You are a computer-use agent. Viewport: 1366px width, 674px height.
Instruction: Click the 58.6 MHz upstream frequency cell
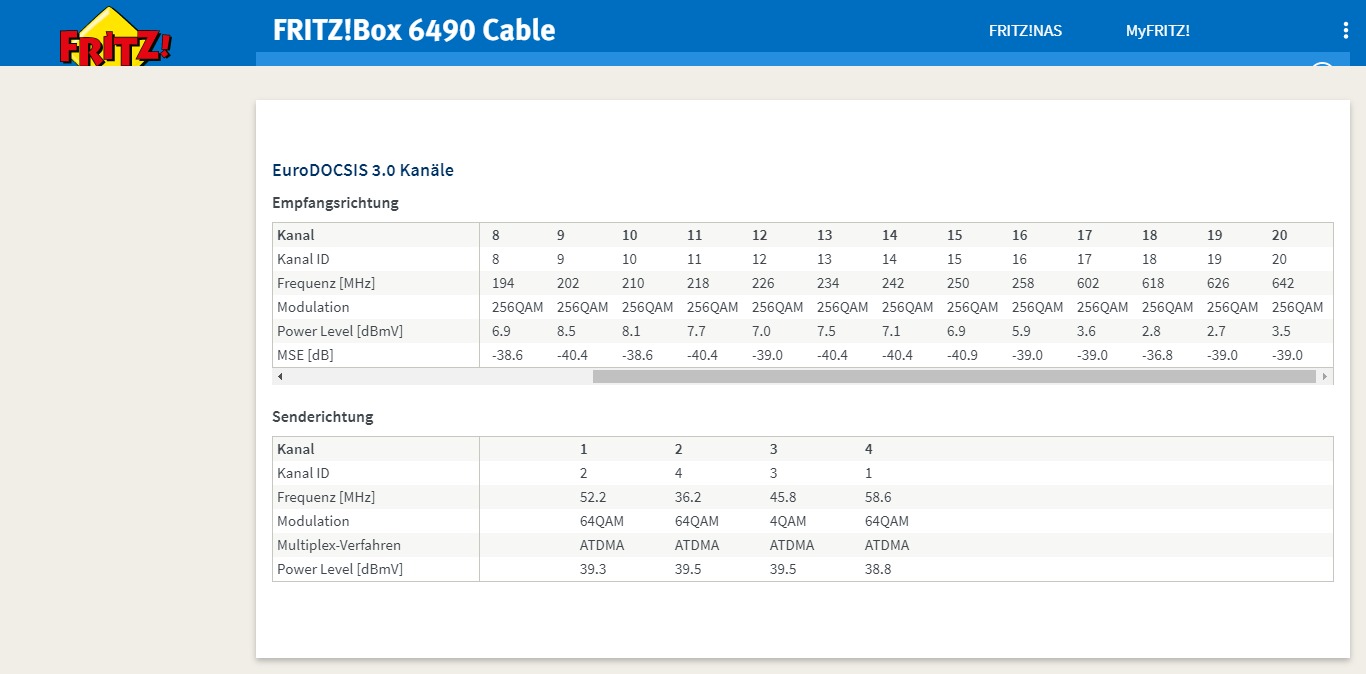point(880,497)
